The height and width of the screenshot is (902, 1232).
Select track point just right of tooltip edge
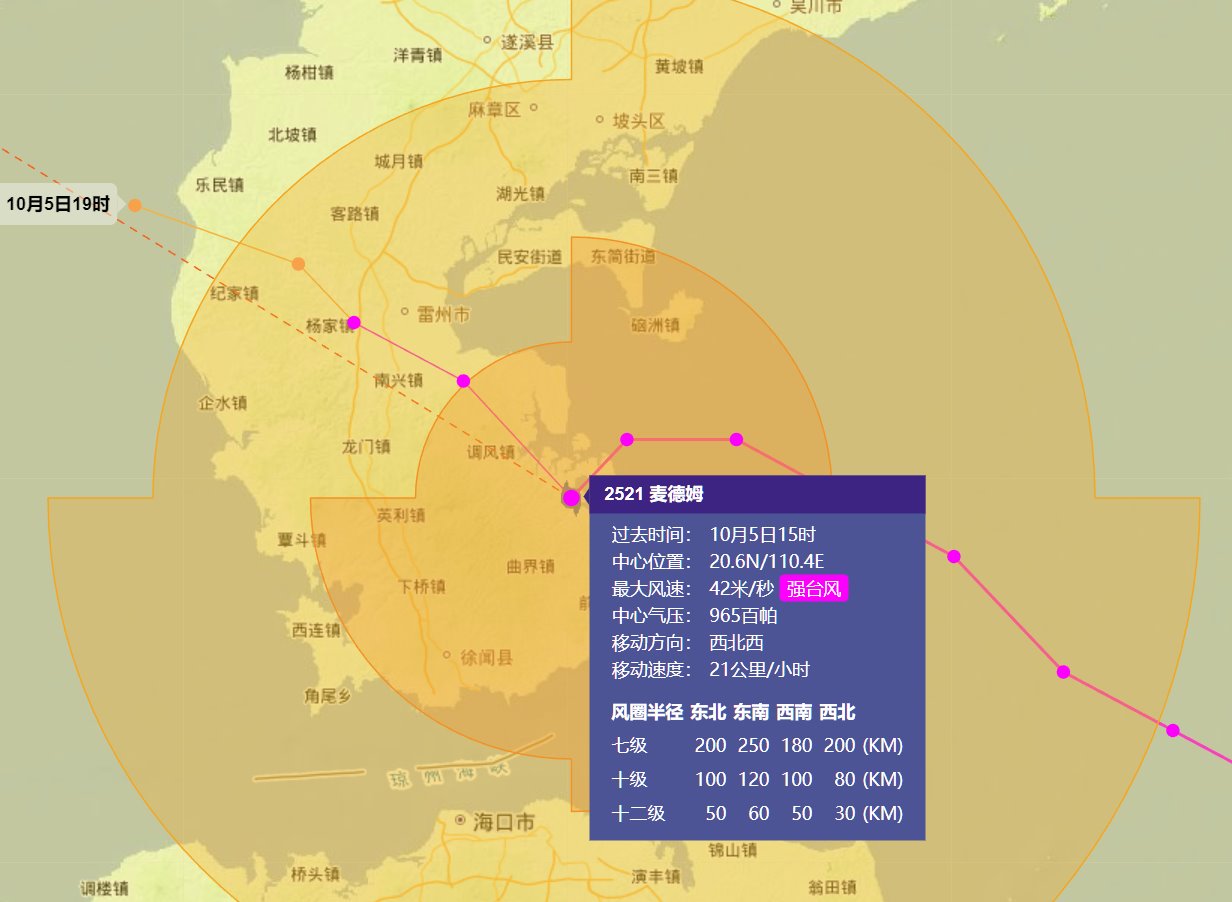click(953, 556)
